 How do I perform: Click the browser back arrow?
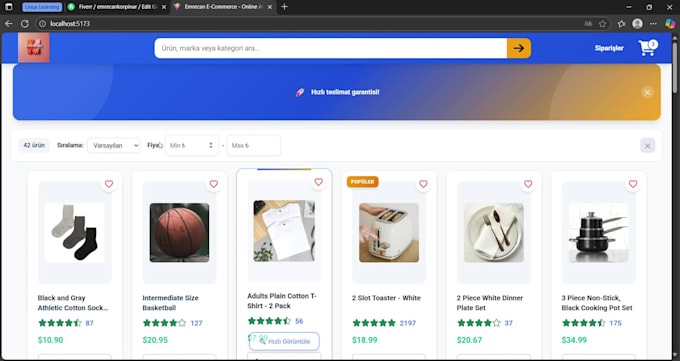click(9, 23)
